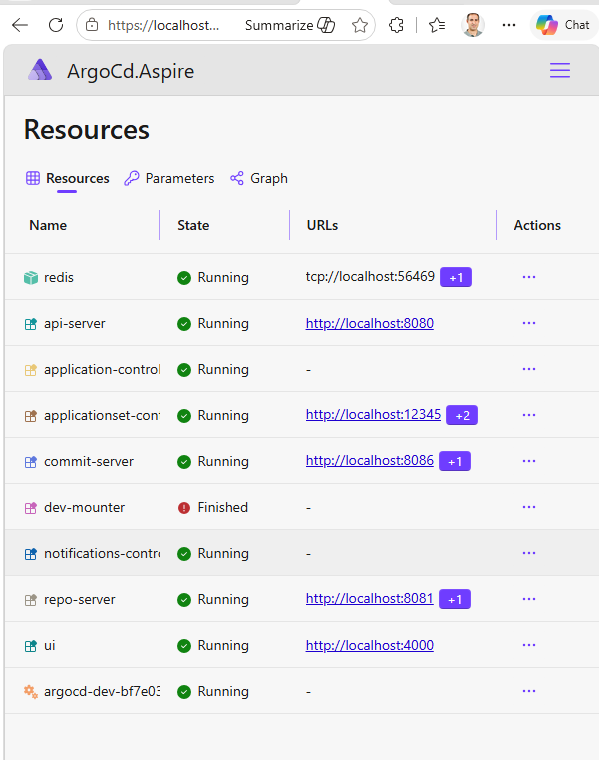Open the http://localhost:12345 link
This screenshot has width=599, height=760.
tap(374, 414)
